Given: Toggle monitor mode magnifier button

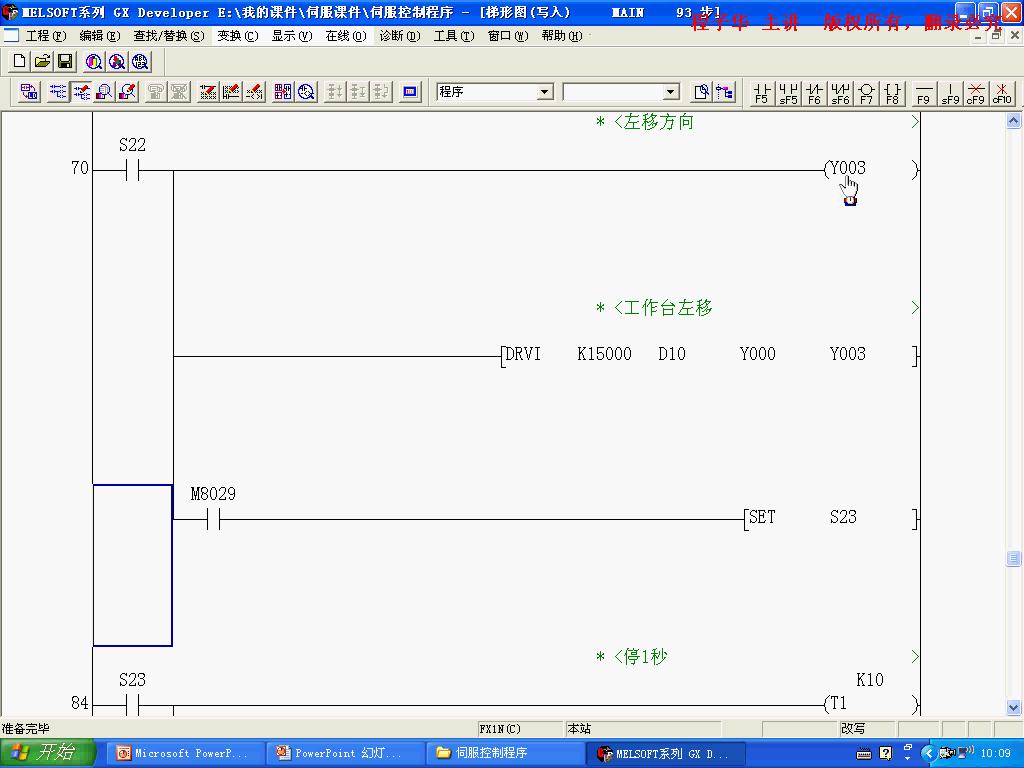Looking at the screenshot, I should [104, 92].
